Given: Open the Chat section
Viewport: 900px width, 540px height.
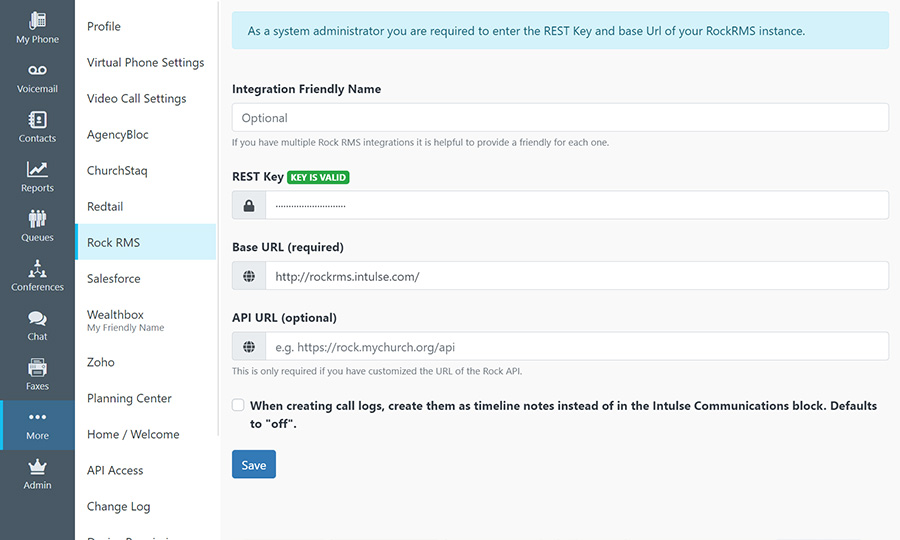Looking at the screenshot, I should click(37, 326).
